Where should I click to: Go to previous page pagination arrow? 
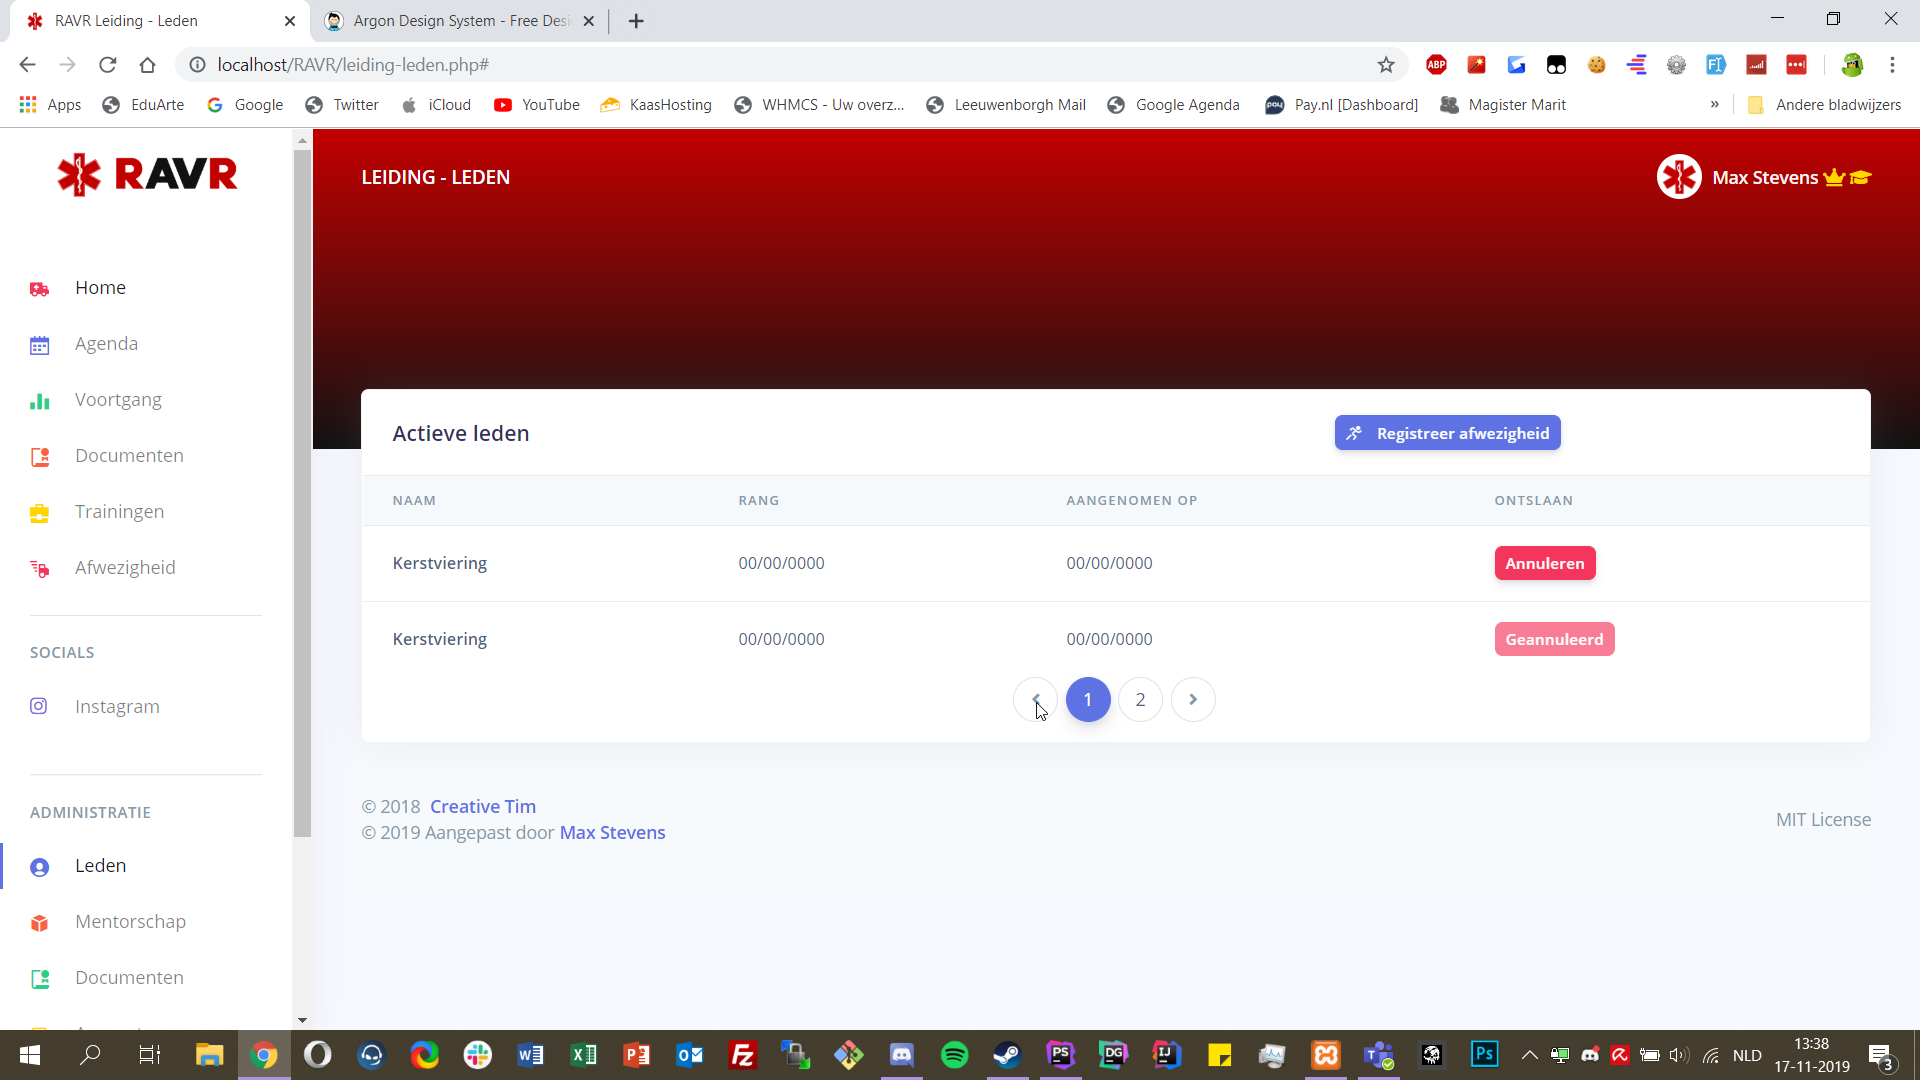click(1035, 700)
